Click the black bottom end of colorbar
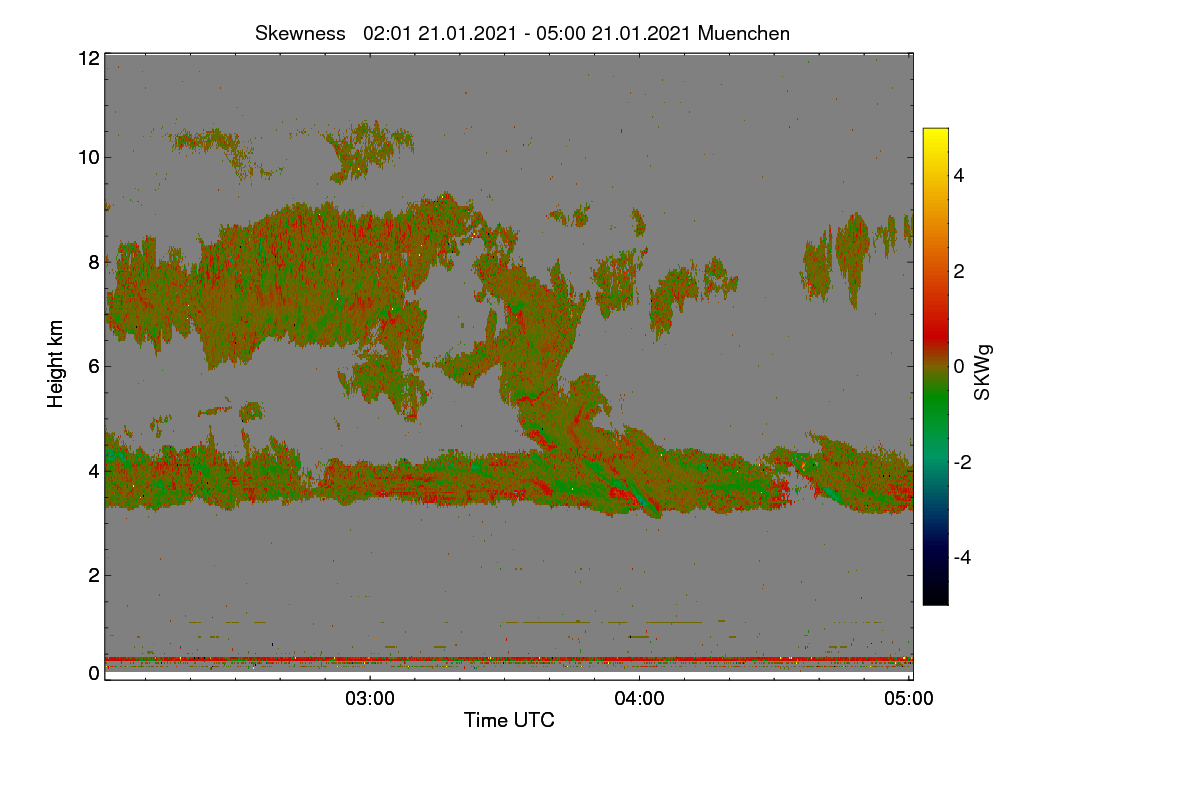Screen dimensions: 1200x800 tap(935, 595)
